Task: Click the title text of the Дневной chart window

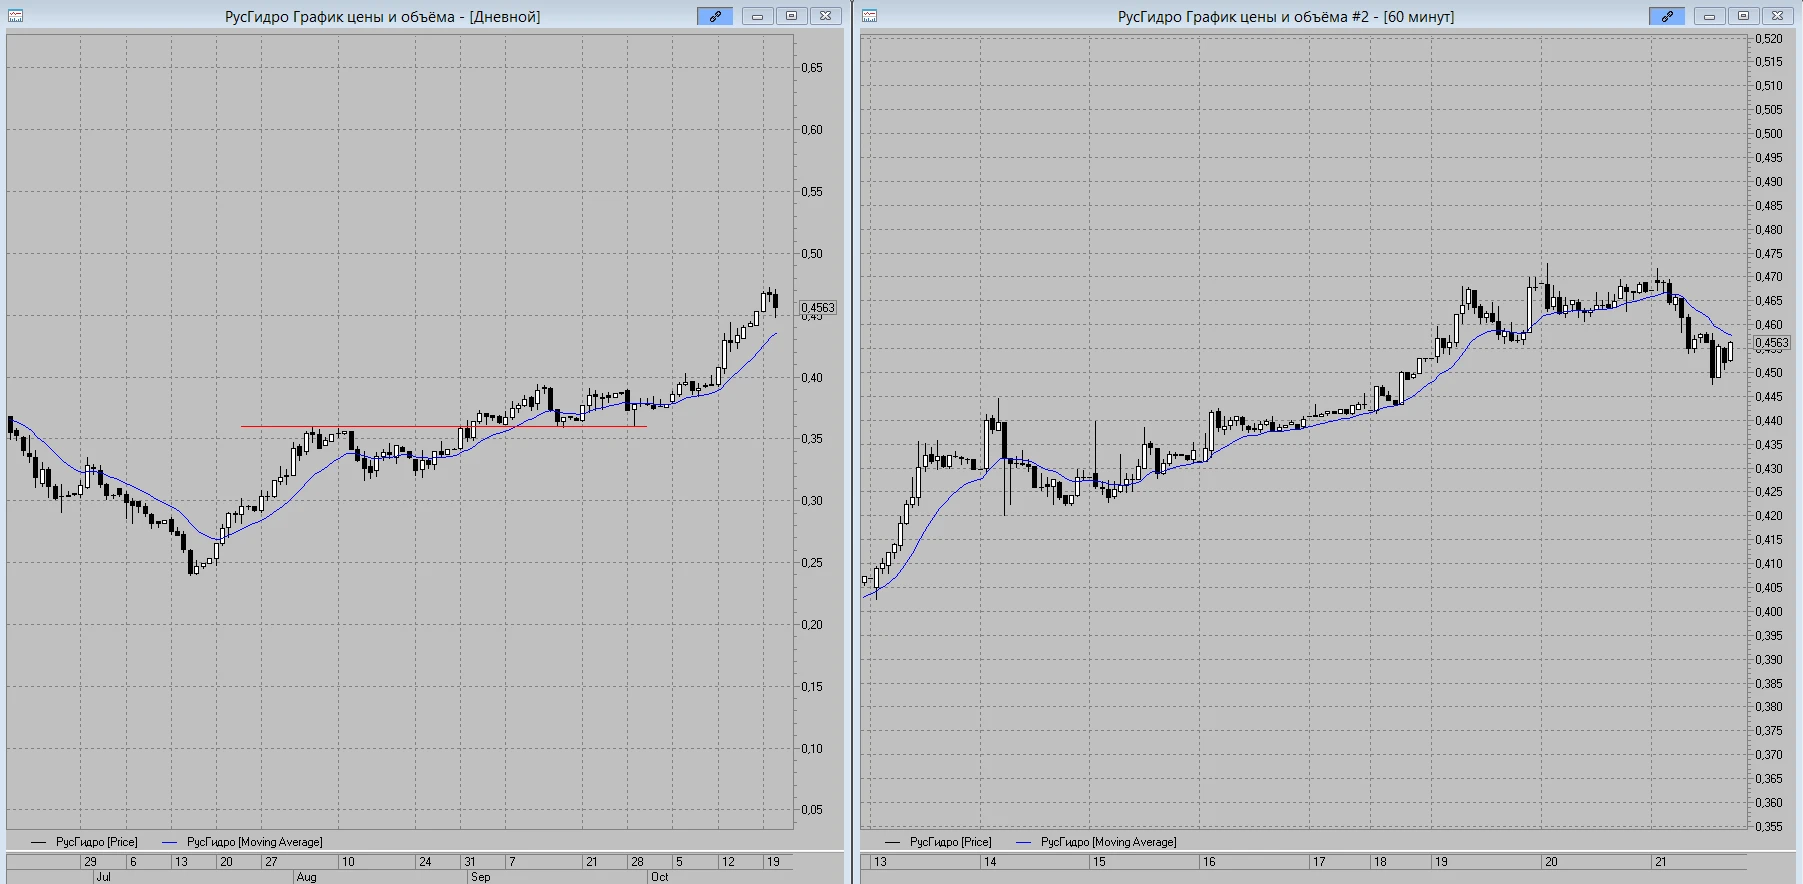Action: [x=383, y=17]
